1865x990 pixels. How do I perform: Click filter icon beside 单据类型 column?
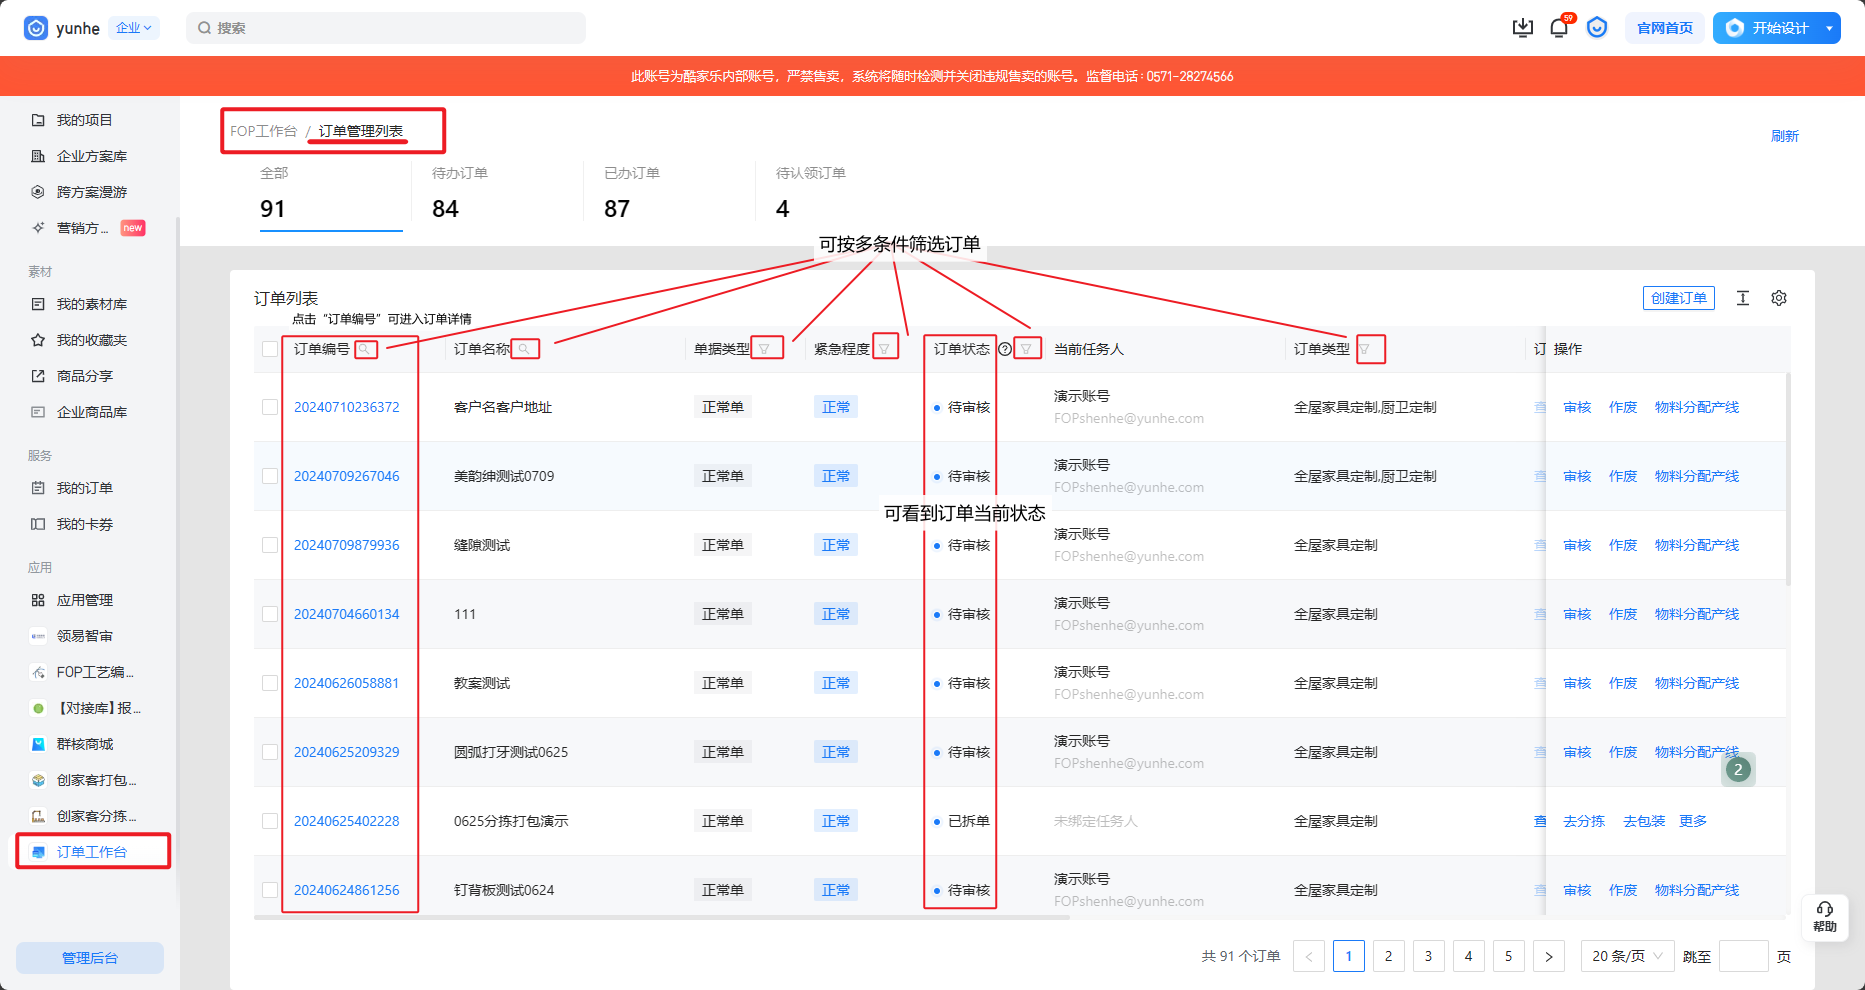tap(765, 349)
